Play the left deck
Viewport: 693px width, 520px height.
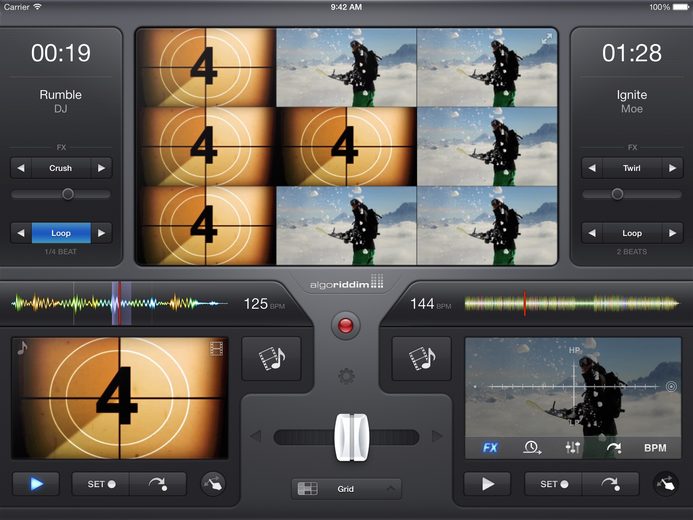click(x=36, y=484)
